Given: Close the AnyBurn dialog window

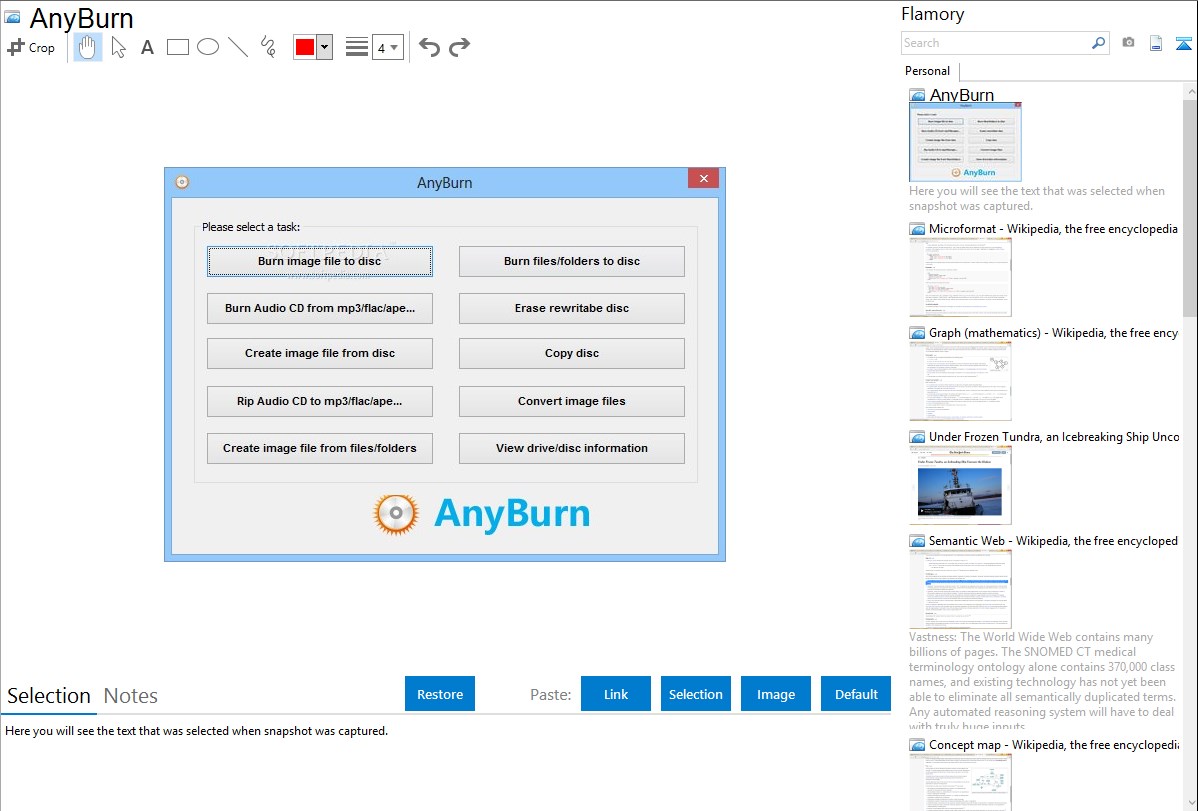Looking at the screenshot, I should click(703, 178).
